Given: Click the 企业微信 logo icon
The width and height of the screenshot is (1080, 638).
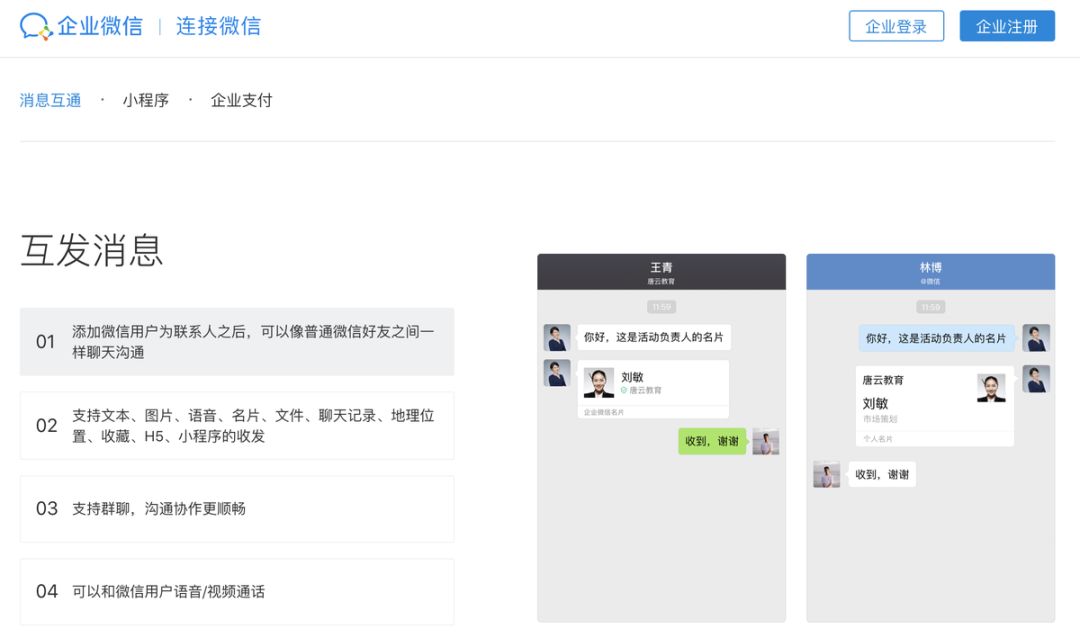Looking at the screenshot, I should 36,26.
